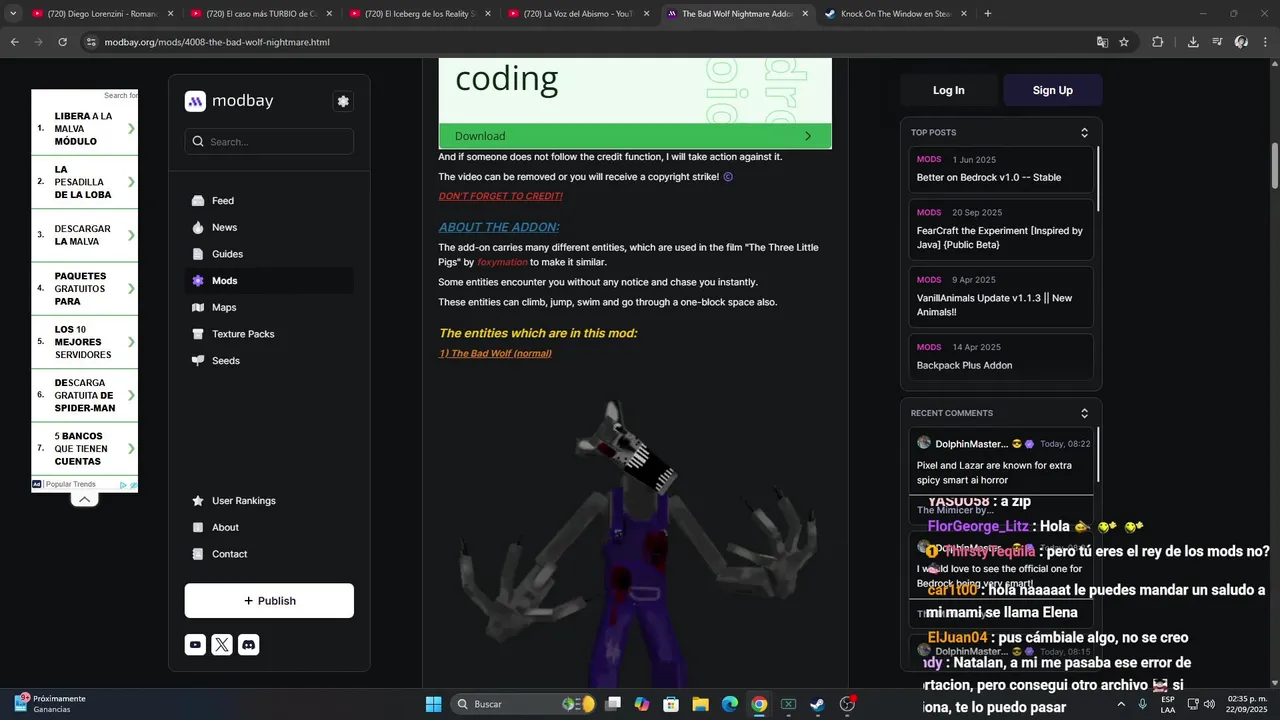
Task: Switch to the 'El Iceberg de los Reality' tab
Action: click(420, 14)
